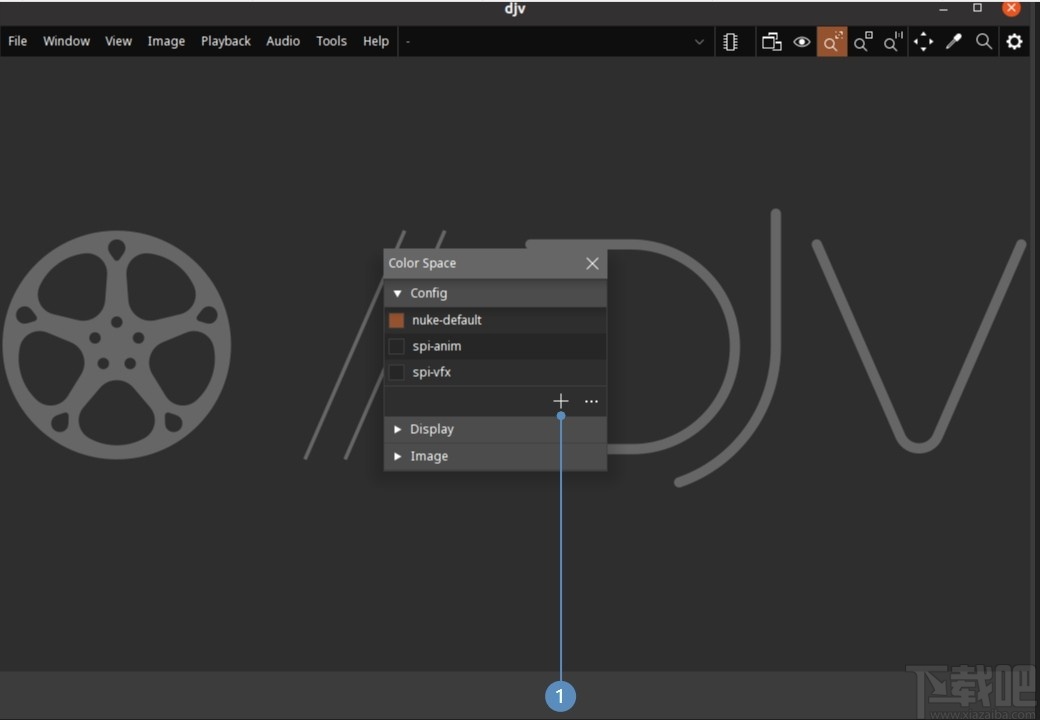Enable the spi-anim config checkbox
1040x720 pixels.
(397, 347)
